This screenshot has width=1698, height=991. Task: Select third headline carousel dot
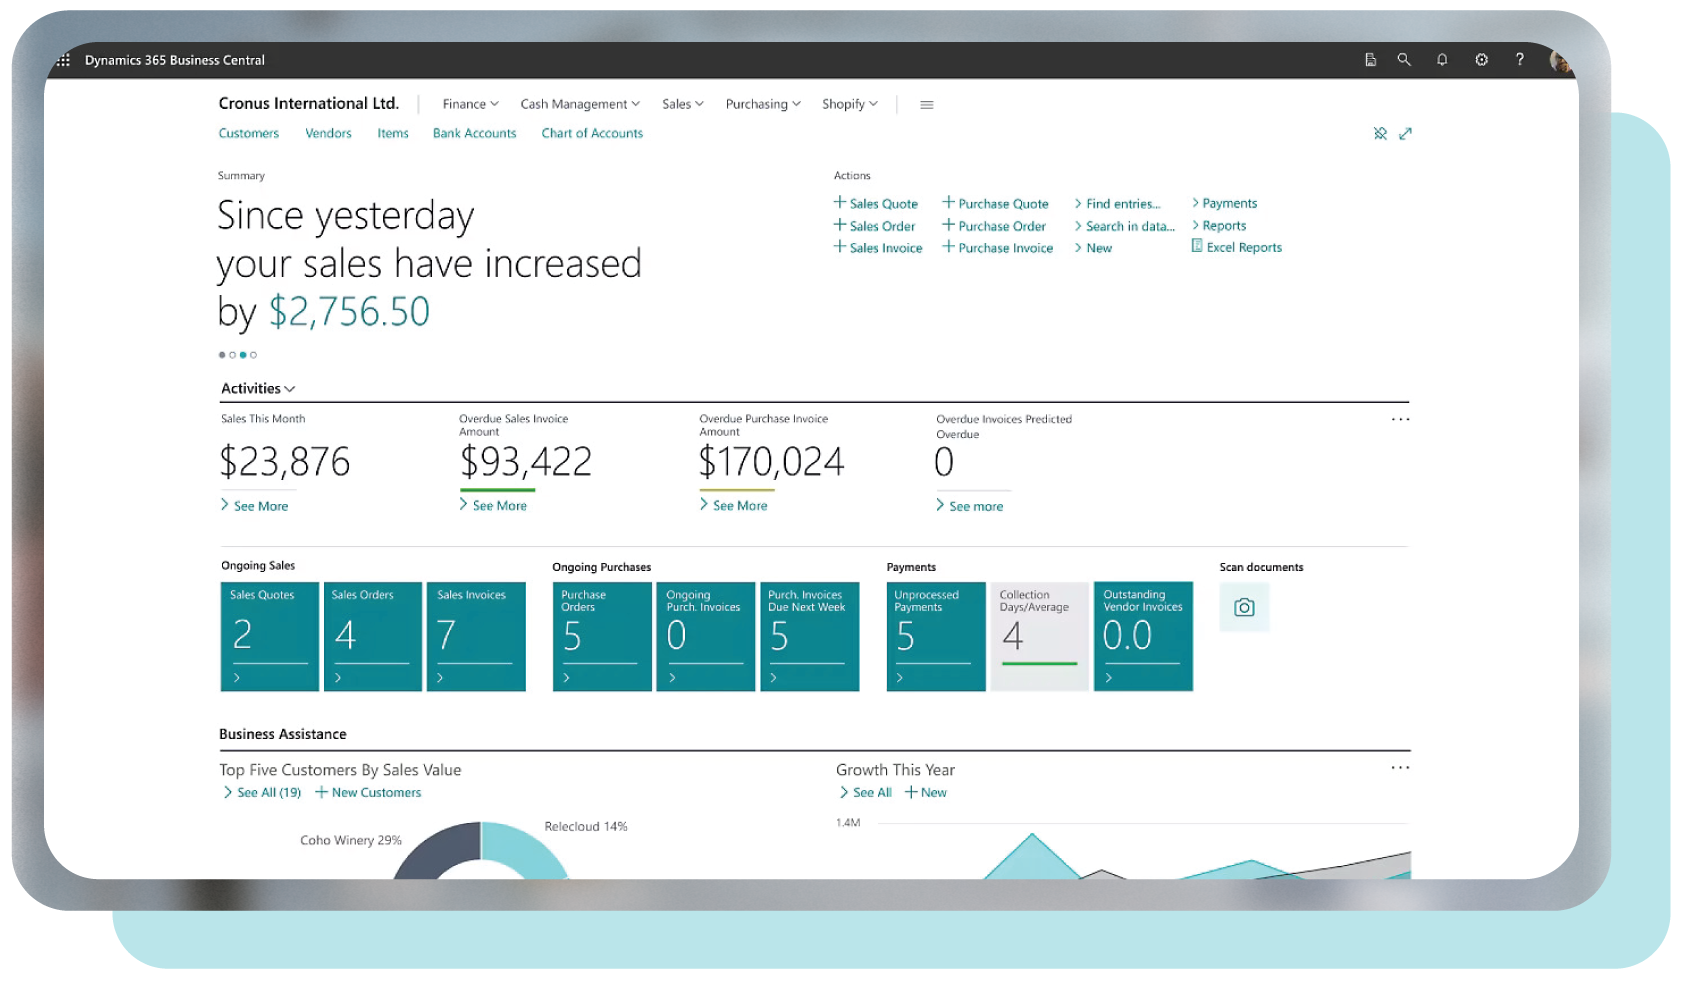coord(243,355)
